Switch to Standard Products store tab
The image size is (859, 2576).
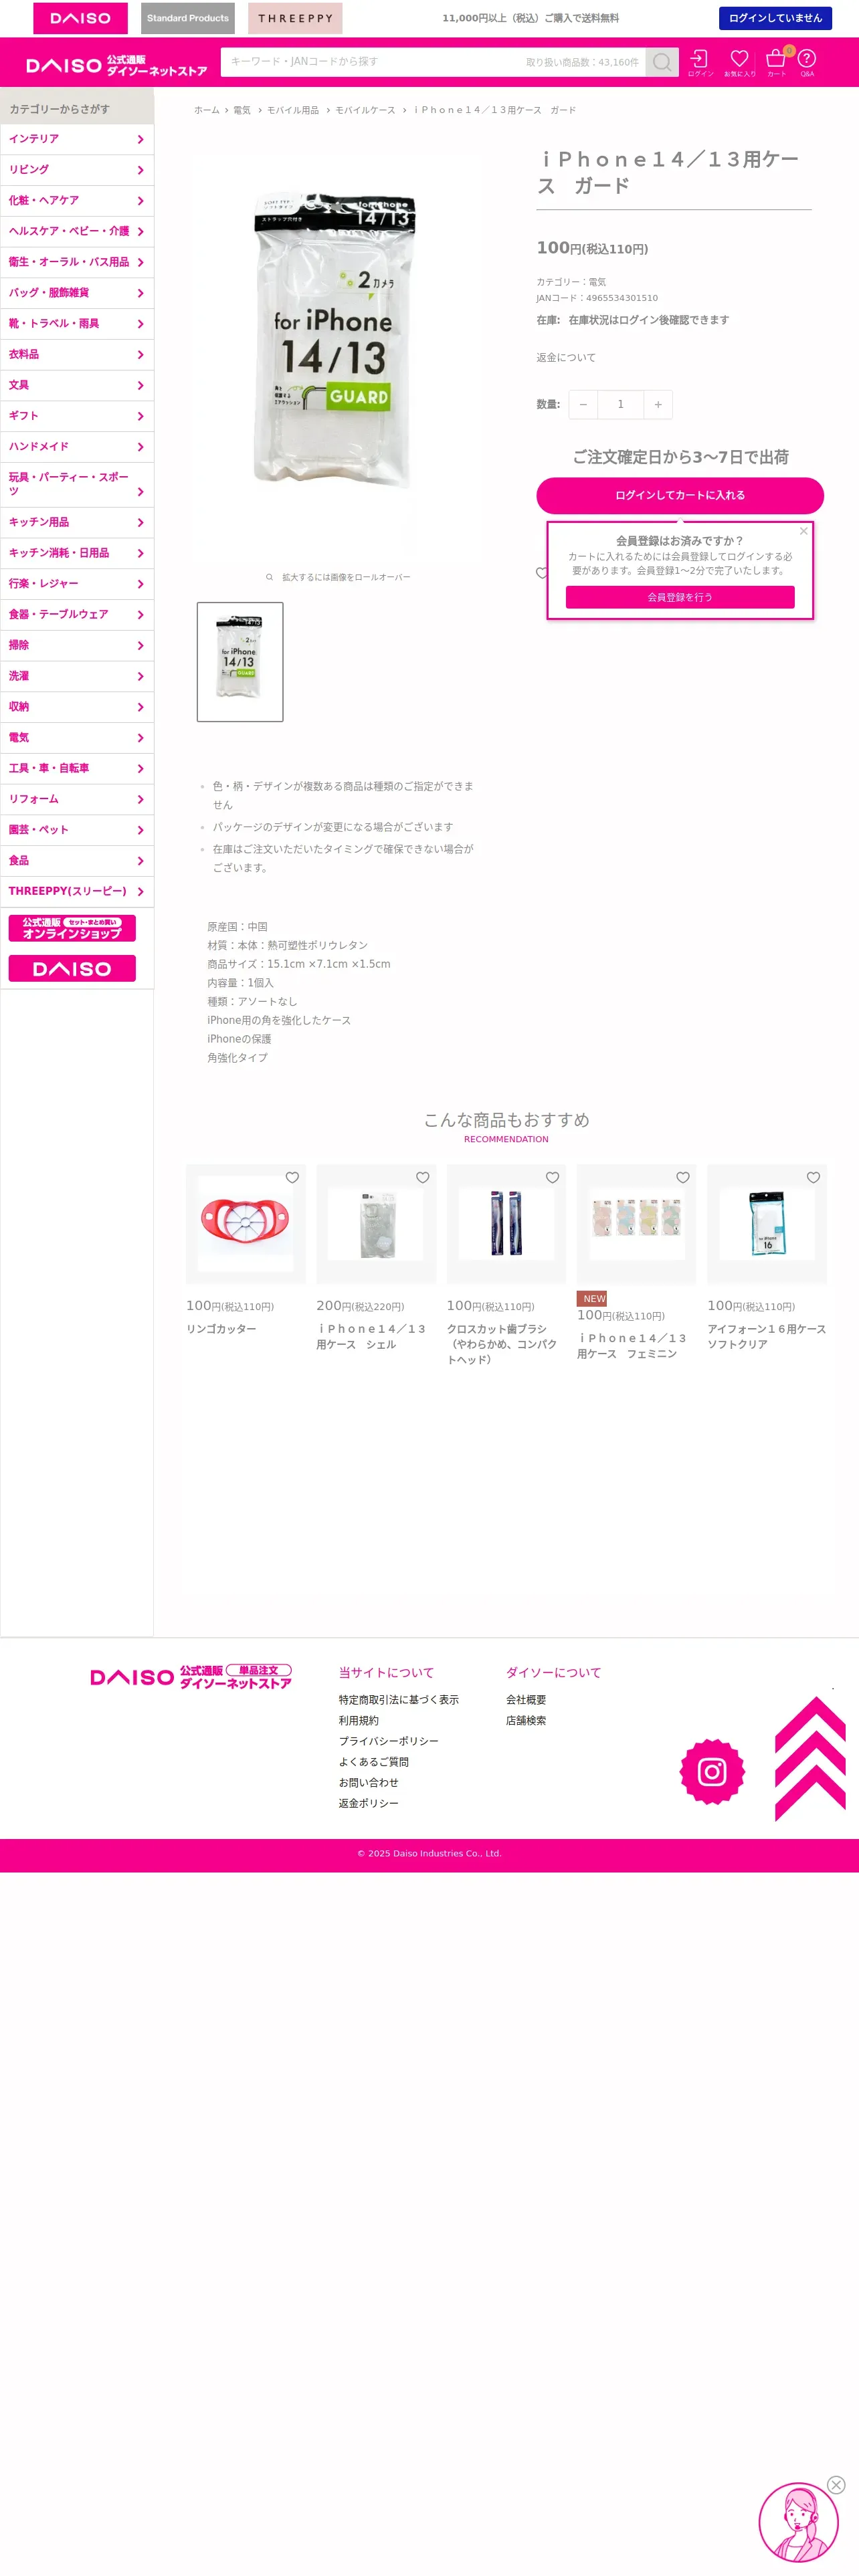click(x=188, y=18)
